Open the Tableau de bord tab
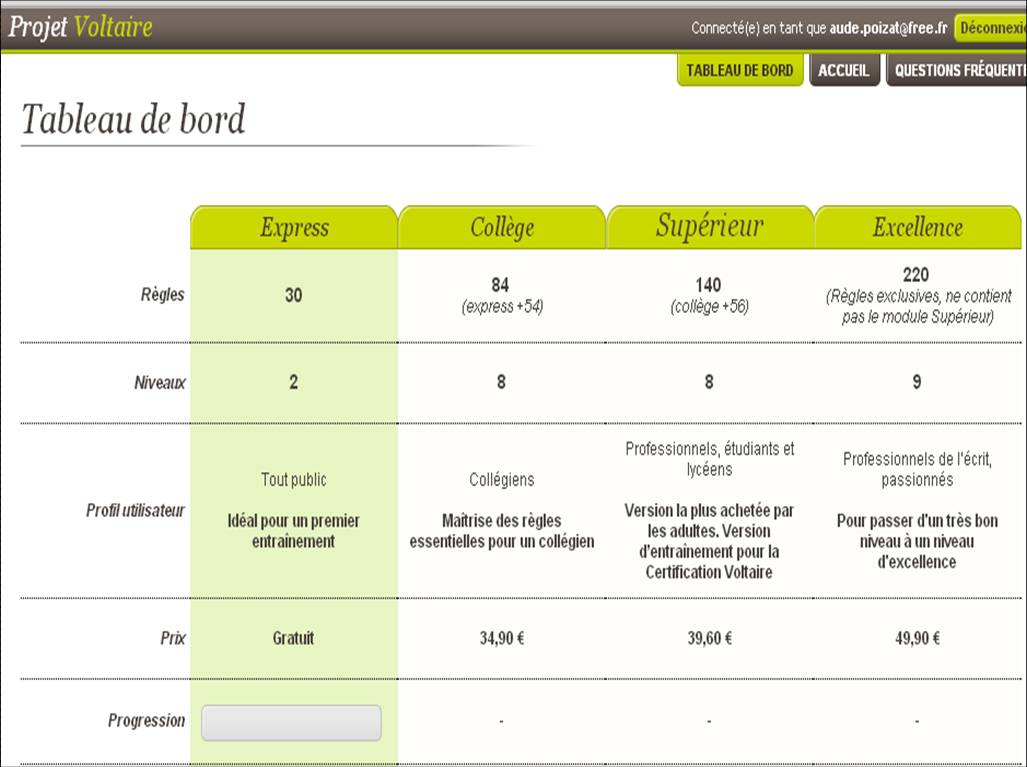This screenshot has width=1027, height=767. click(x=740, y=70)
